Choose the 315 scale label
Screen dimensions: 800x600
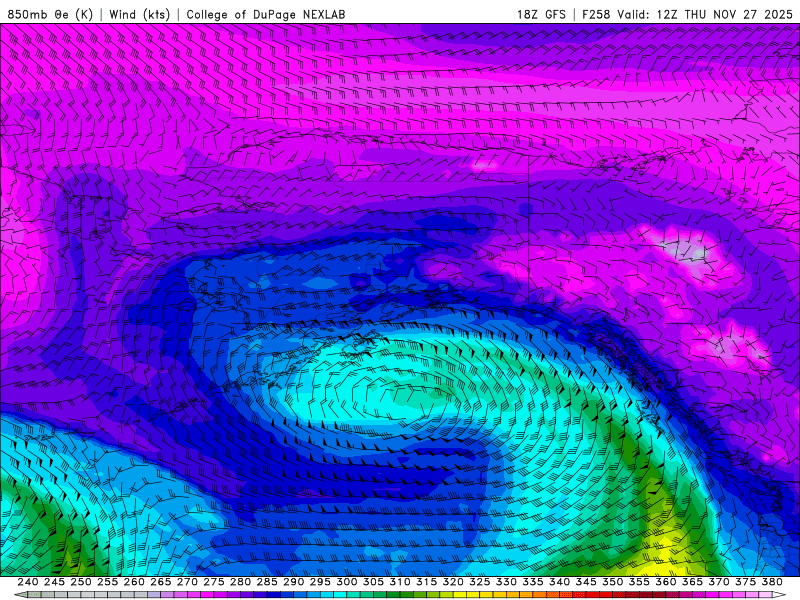(x=427, y=582)
